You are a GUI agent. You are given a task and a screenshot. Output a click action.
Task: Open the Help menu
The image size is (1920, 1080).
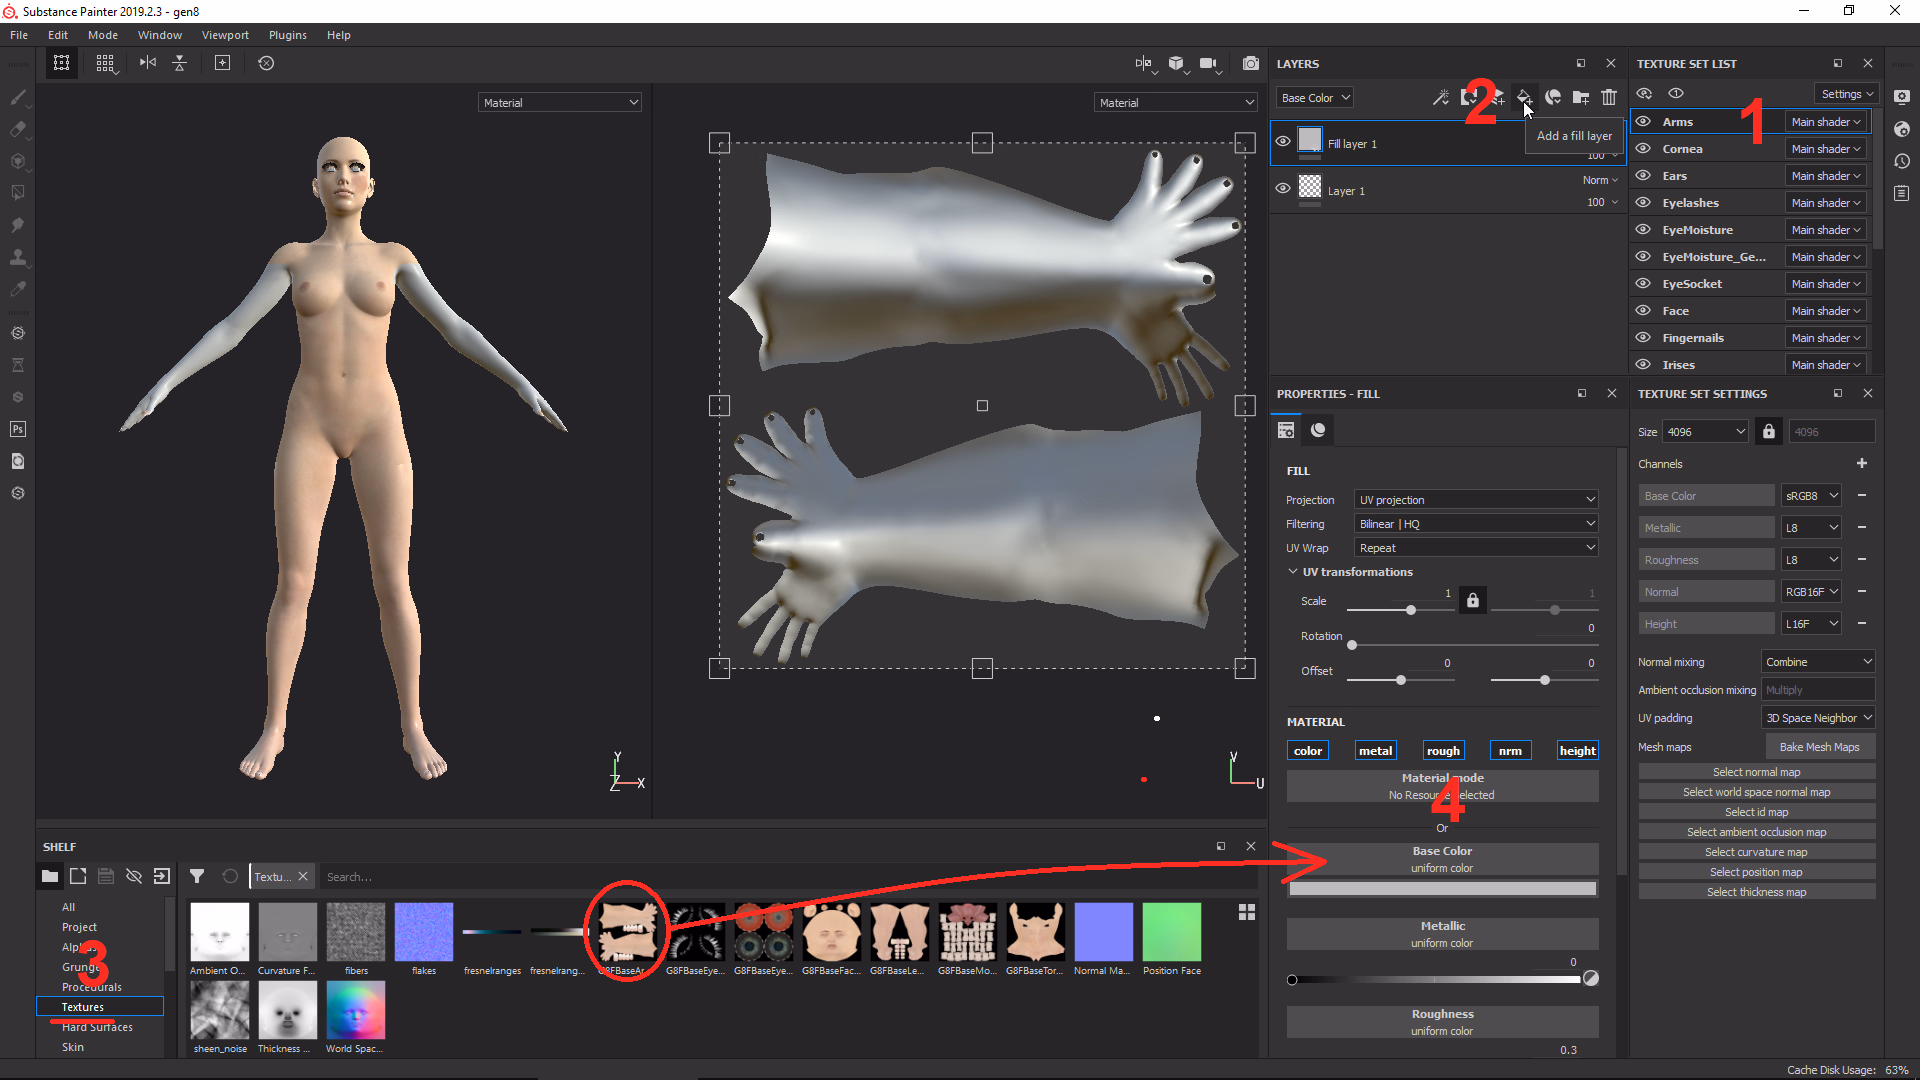(x=339, y=35)
